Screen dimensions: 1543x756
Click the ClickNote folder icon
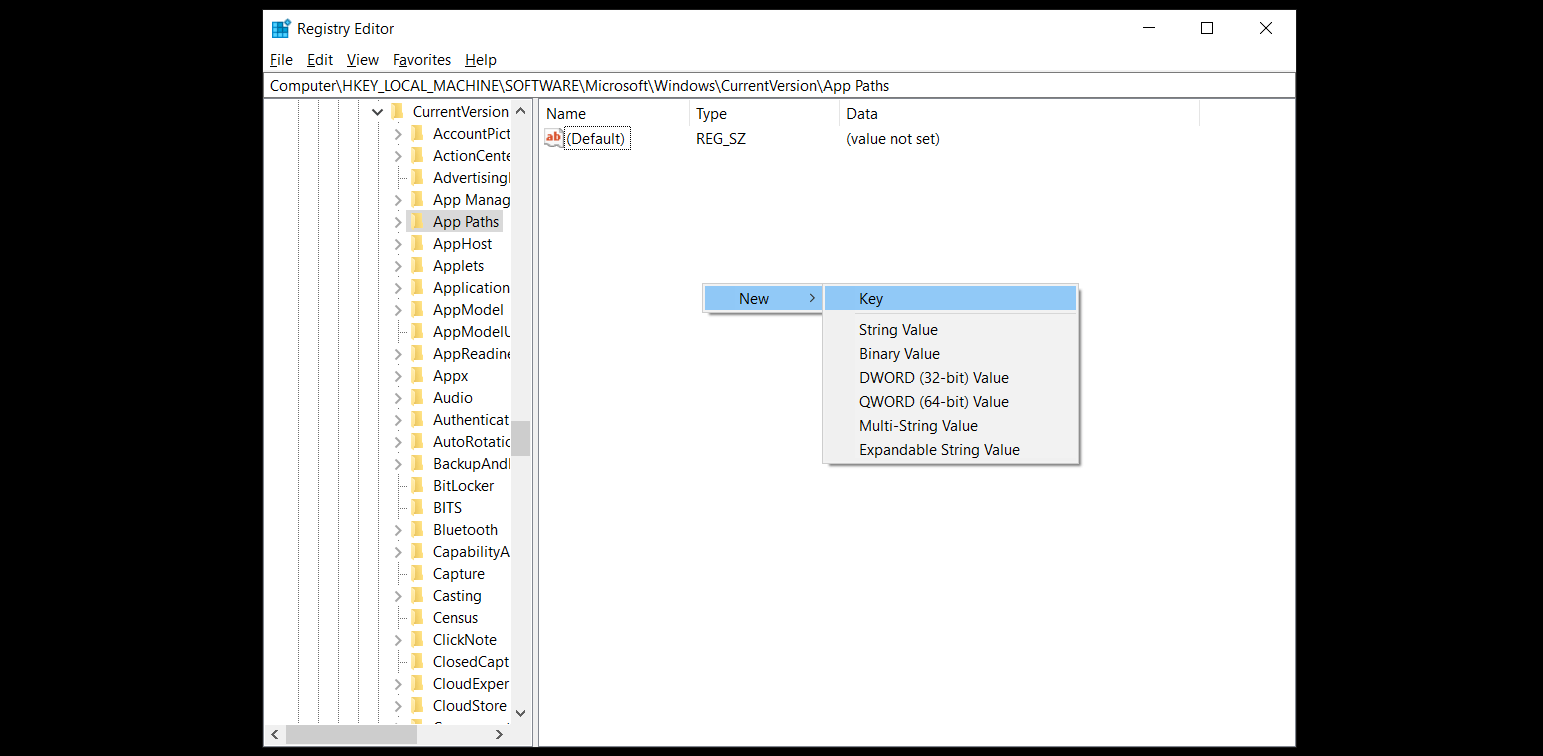(417, 640)
